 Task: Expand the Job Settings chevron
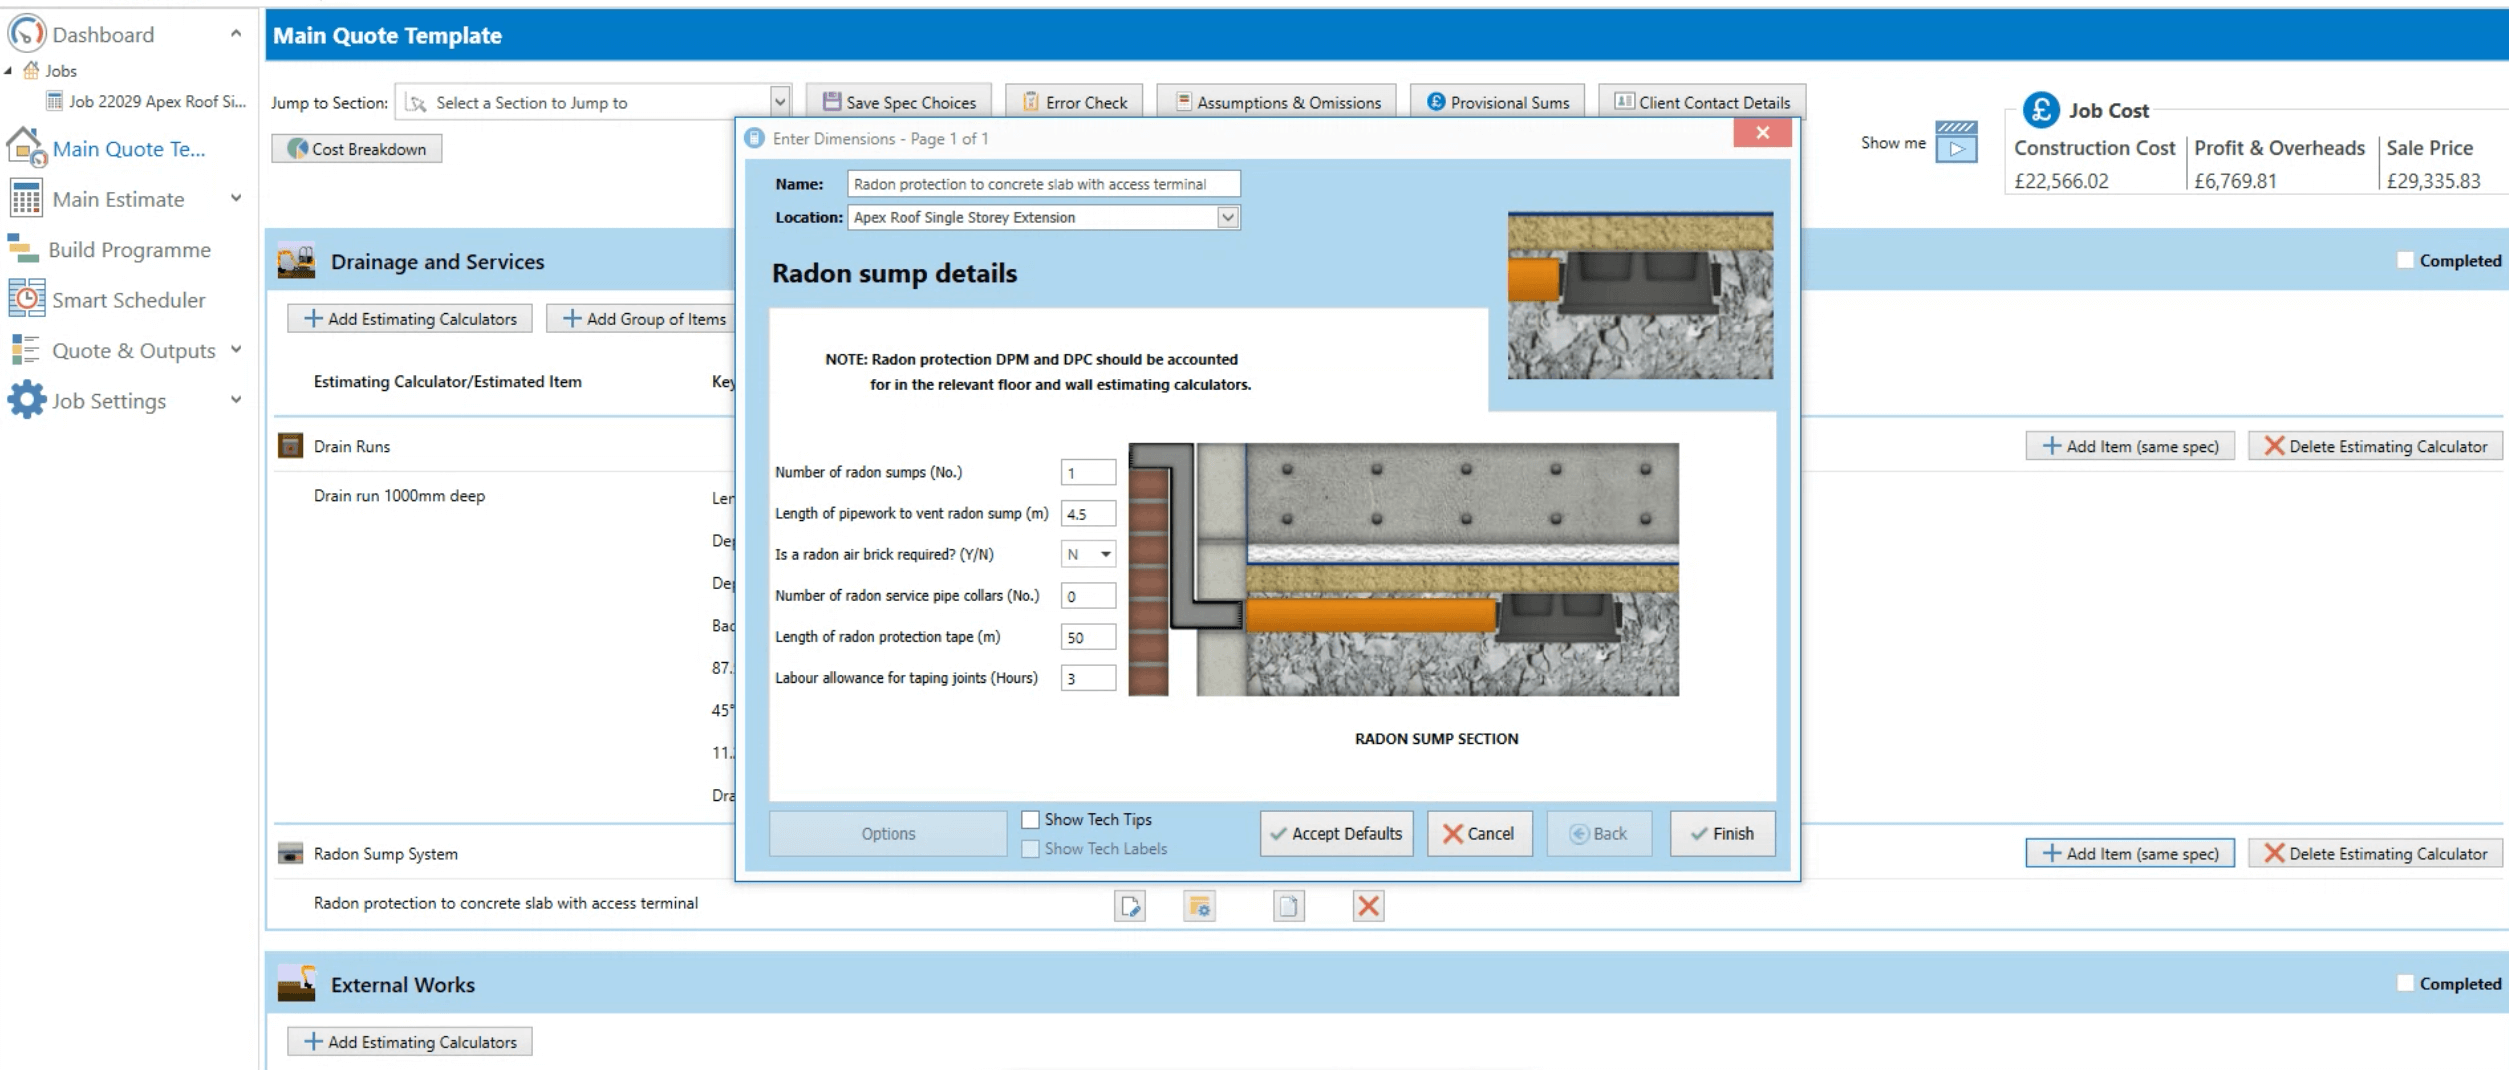236,399
